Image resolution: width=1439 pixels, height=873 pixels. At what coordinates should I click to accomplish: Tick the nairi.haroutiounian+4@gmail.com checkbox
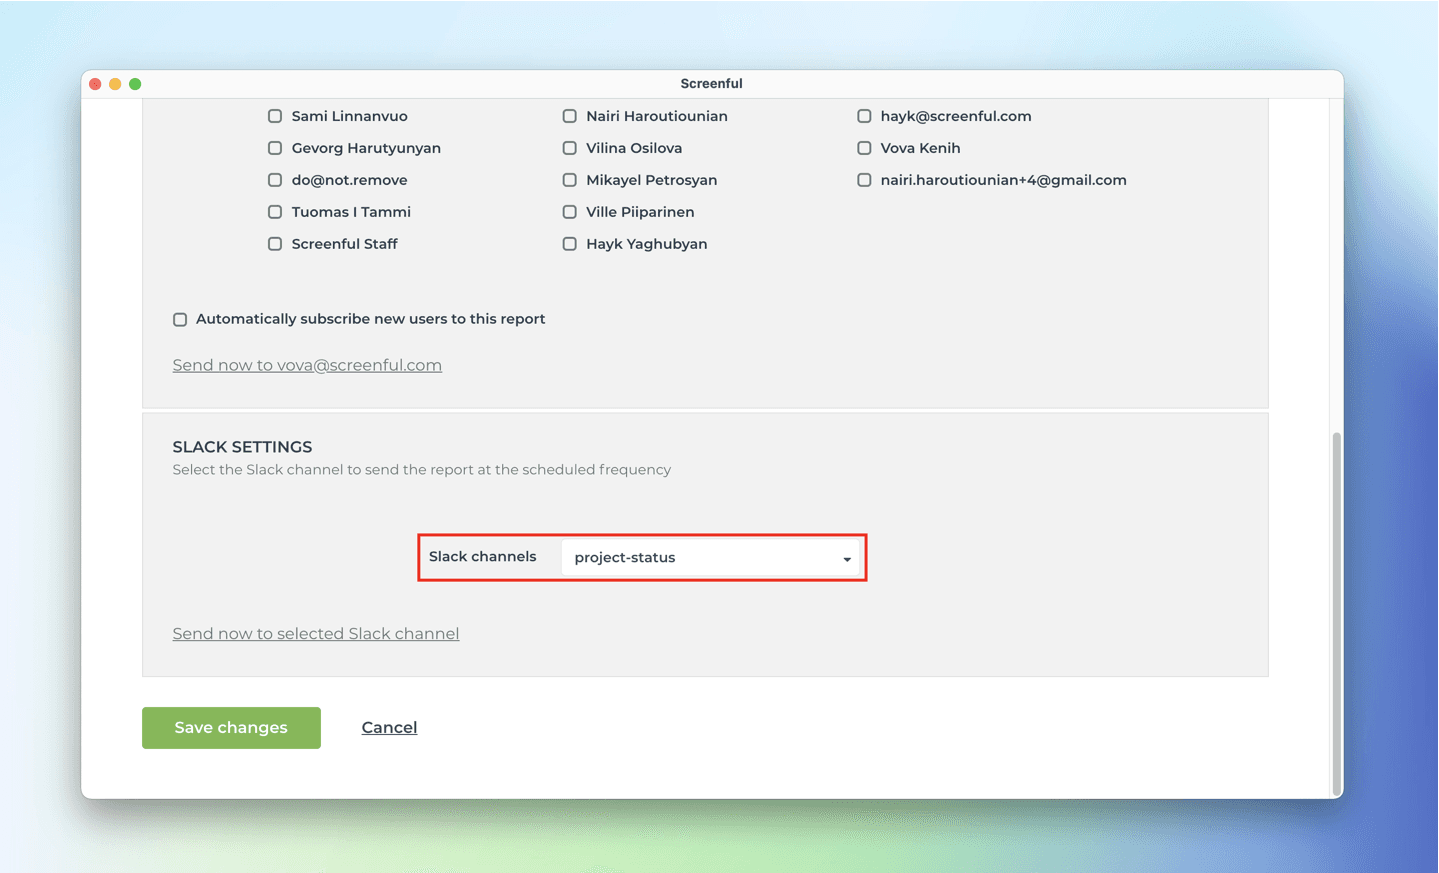point(864,180)
